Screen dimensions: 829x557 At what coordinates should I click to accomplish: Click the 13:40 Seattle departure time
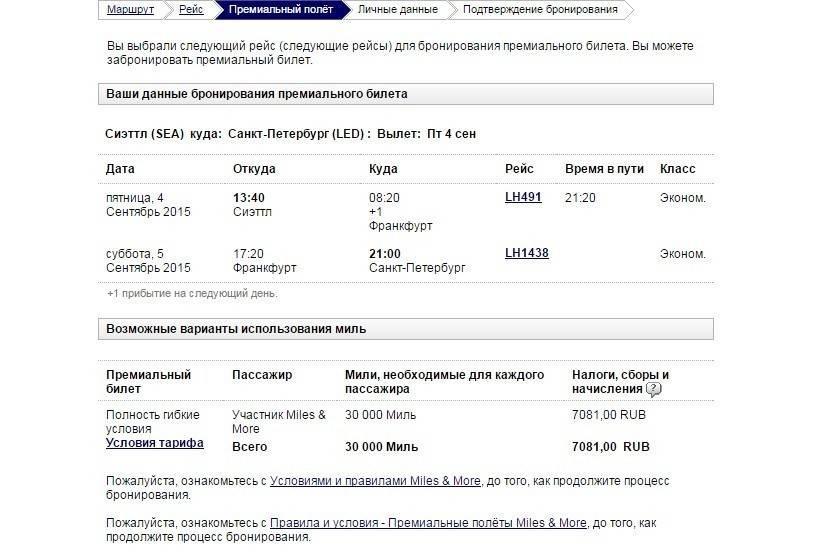coord(248,198)
